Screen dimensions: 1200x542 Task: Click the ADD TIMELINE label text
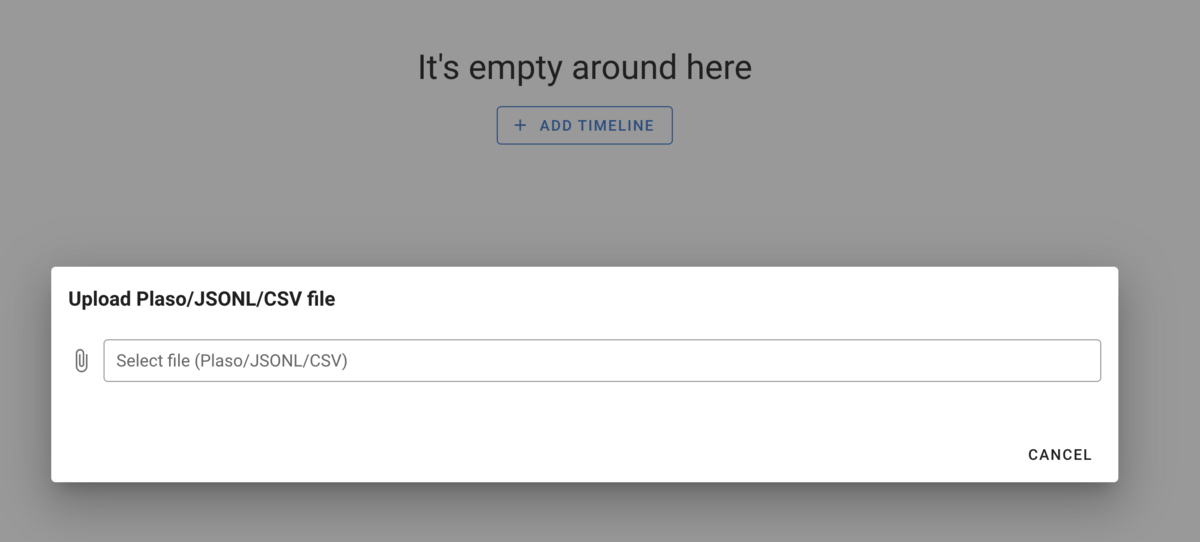coord(597,126)
